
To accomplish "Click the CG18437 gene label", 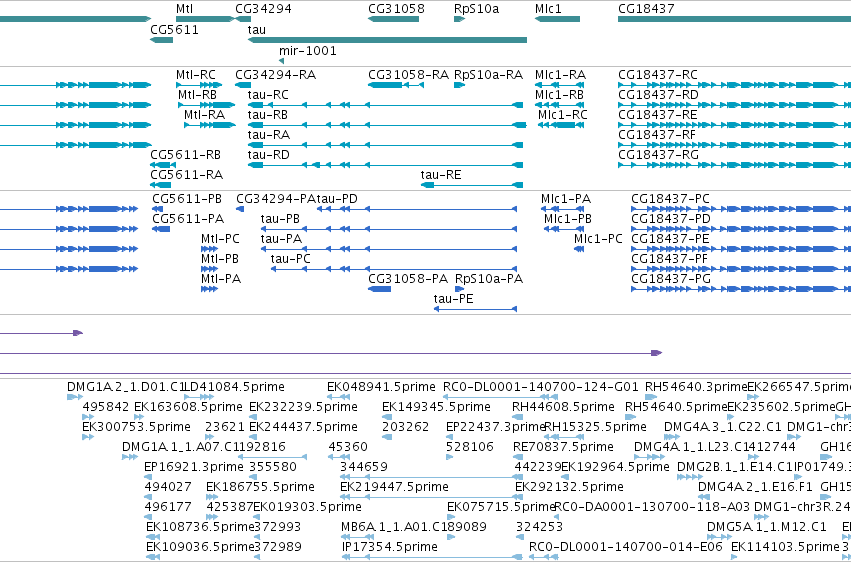I will coord(646,9).
